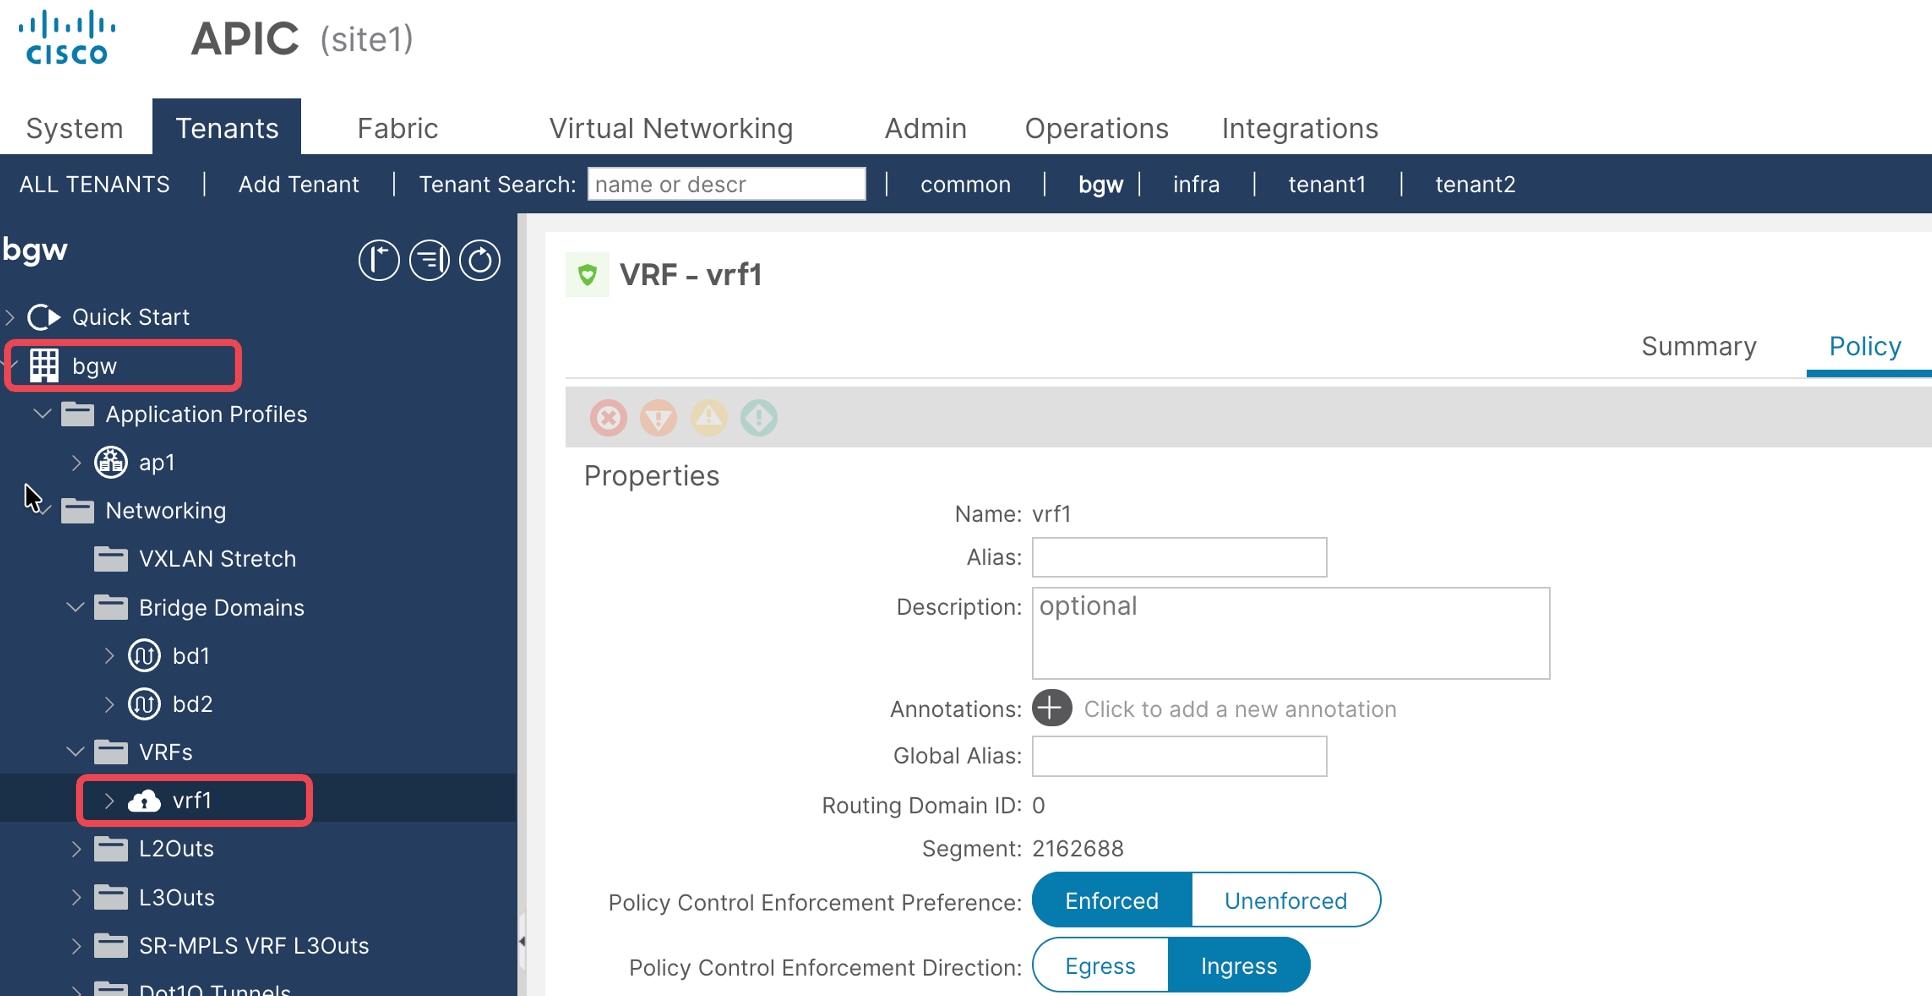Open the System menu
Image resolution: width=1932 pixels, height=996 pixels.
[x=75, y=128]
